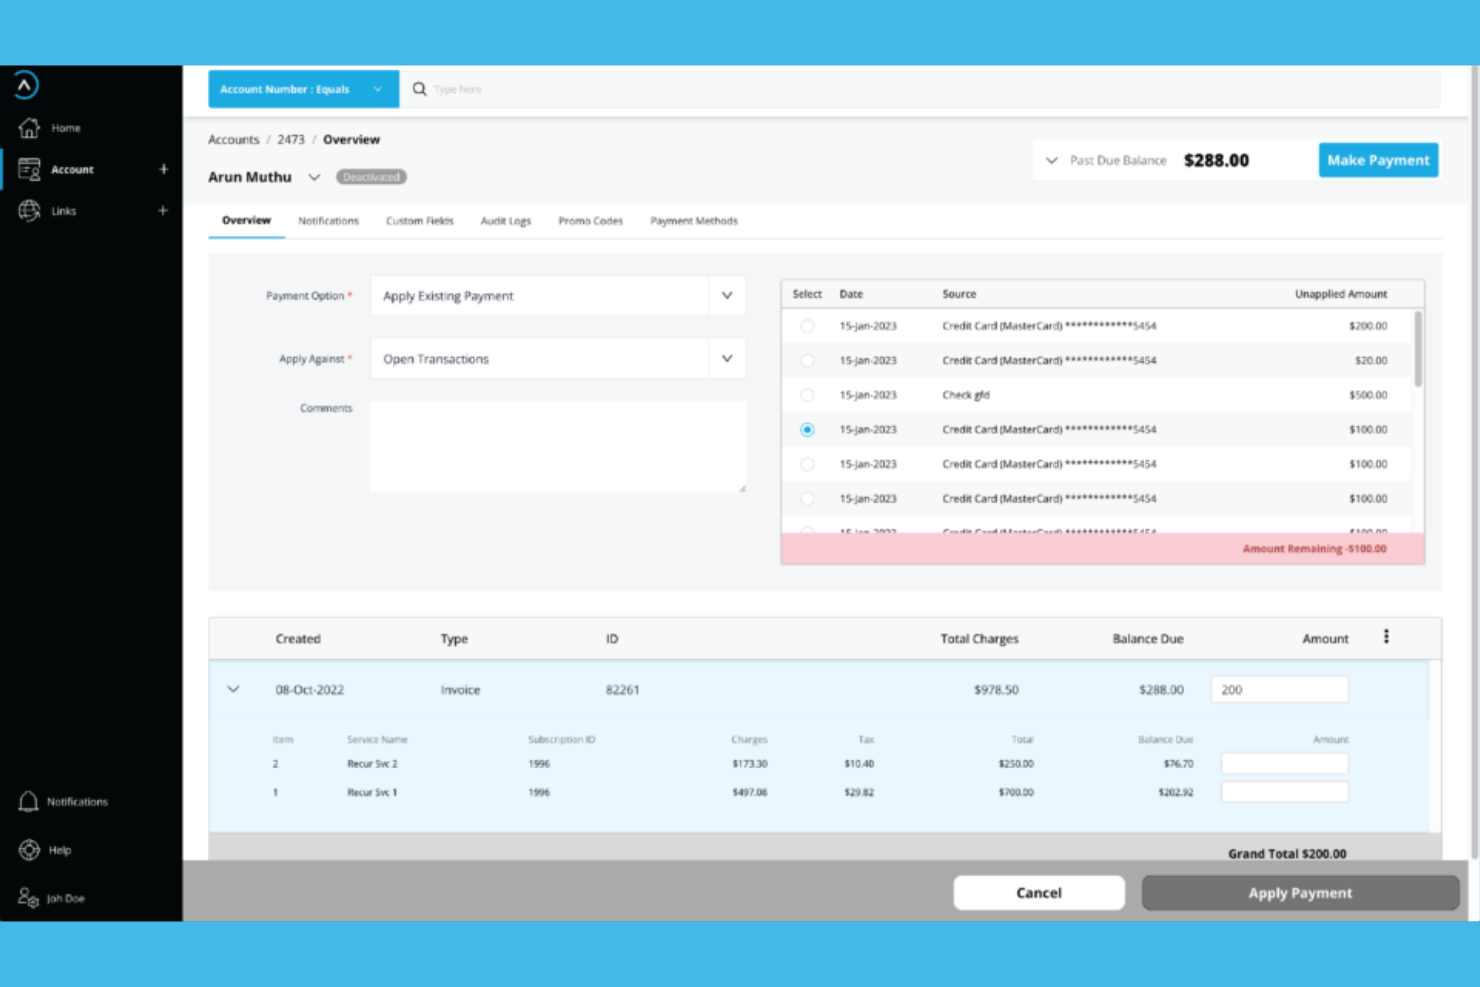This screenshot has width=1480, height=987.
Task: Click the Total Charges column header
Action: 979,639
